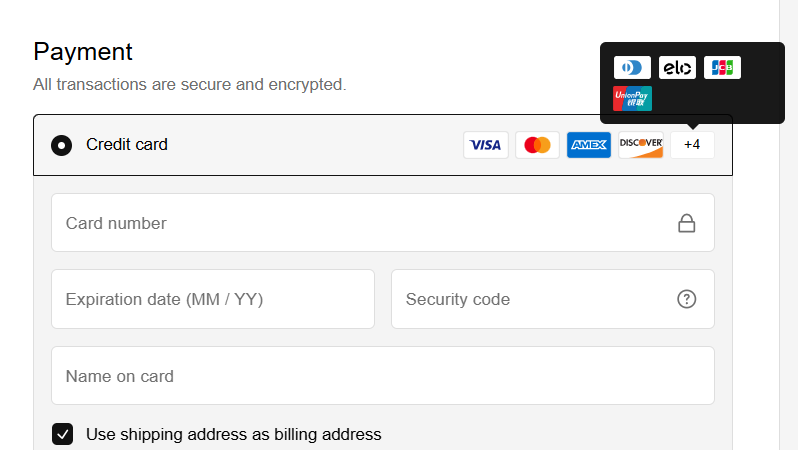Click the Elo card icon
The width and height of the screenshot is (798, 450).
(677, 68)
